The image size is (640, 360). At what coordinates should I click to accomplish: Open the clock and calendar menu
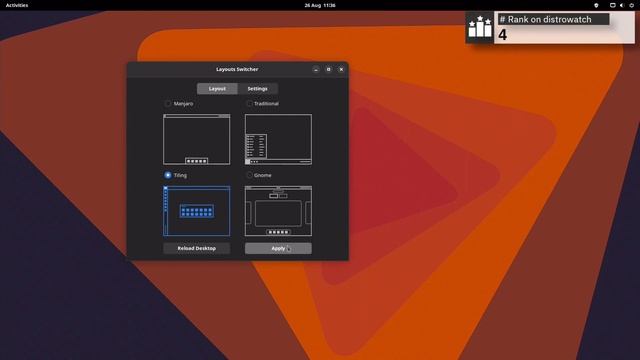320,5
